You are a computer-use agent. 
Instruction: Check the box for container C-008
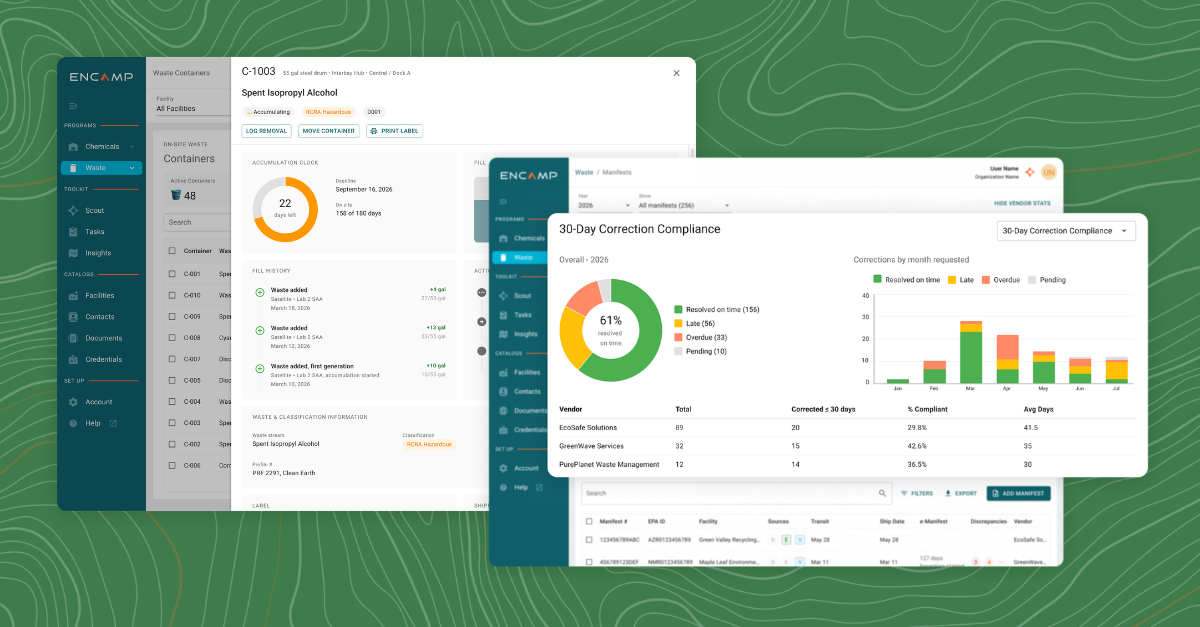tap(172, 337)
